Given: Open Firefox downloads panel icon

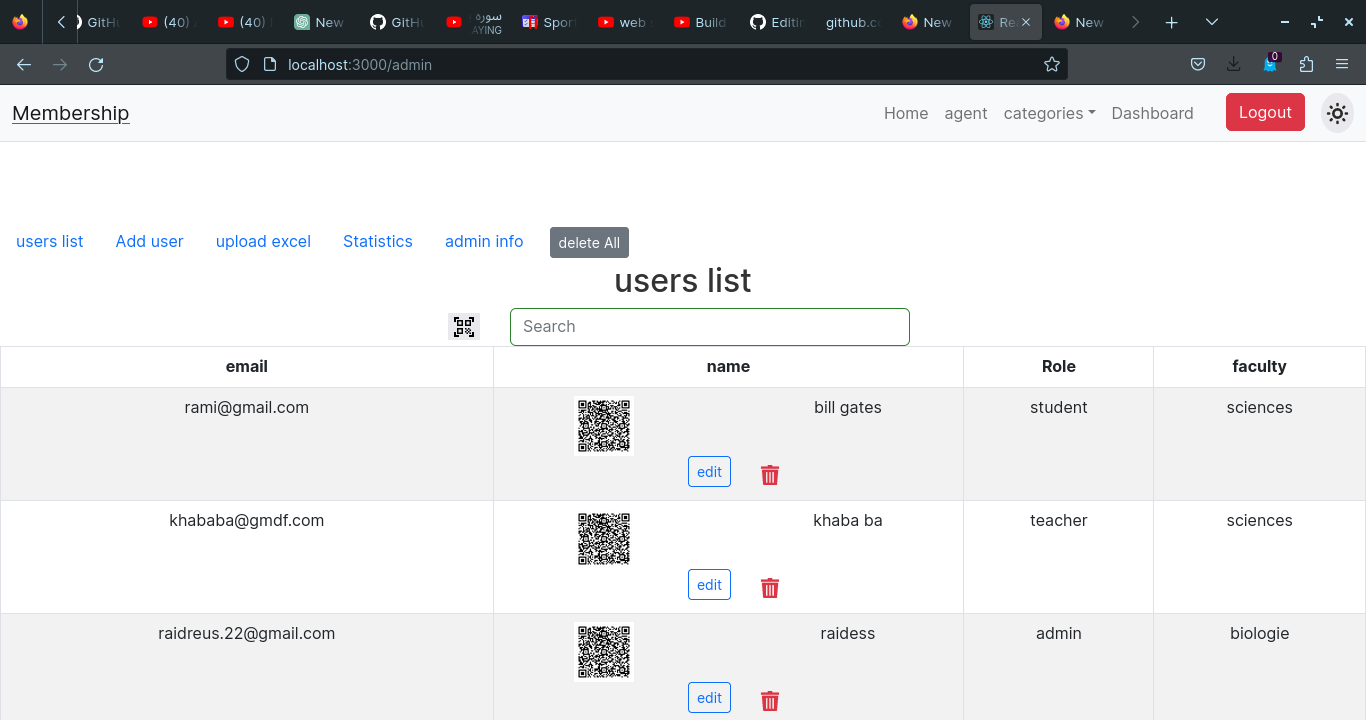Looking at the screenshot, I should coord(1233,64).
